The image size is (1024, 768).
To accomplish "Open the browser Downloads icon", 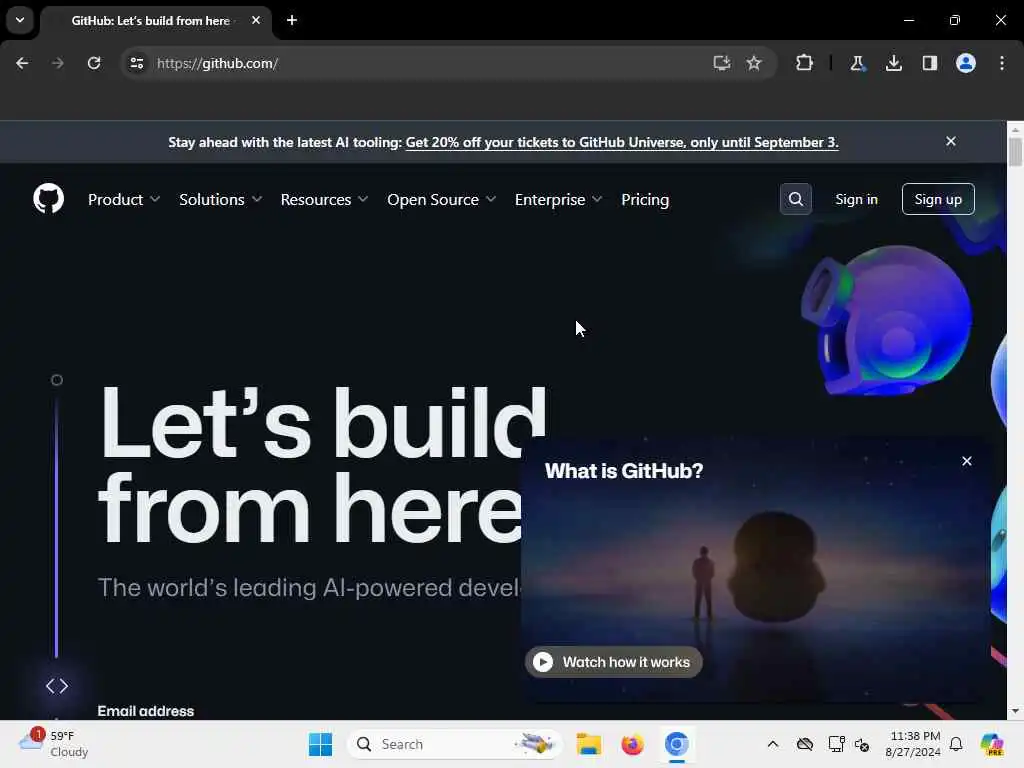I will click(x=893, y=63).
